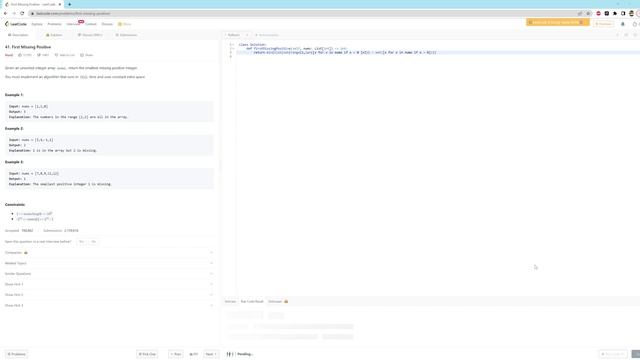Expand Show Hint 2
Viewport: 640px width, 360px height.
click(x=109, y=295)
